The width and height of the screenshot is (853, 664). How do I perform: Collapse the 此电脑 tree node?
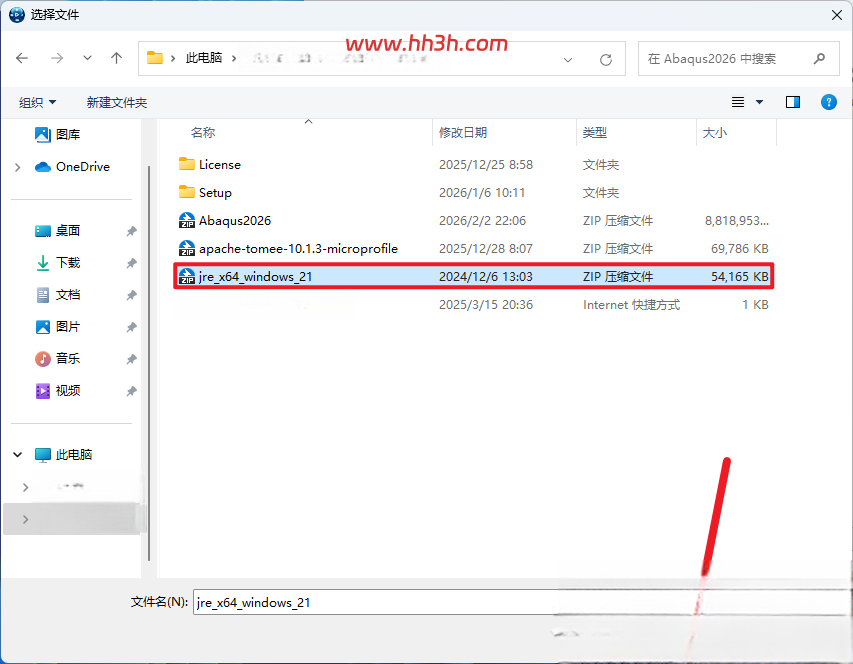click(17, 454)
